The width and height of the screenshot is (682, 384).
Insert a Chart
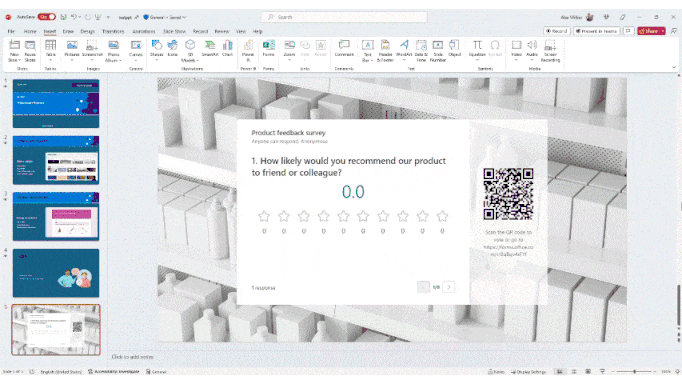227,49
